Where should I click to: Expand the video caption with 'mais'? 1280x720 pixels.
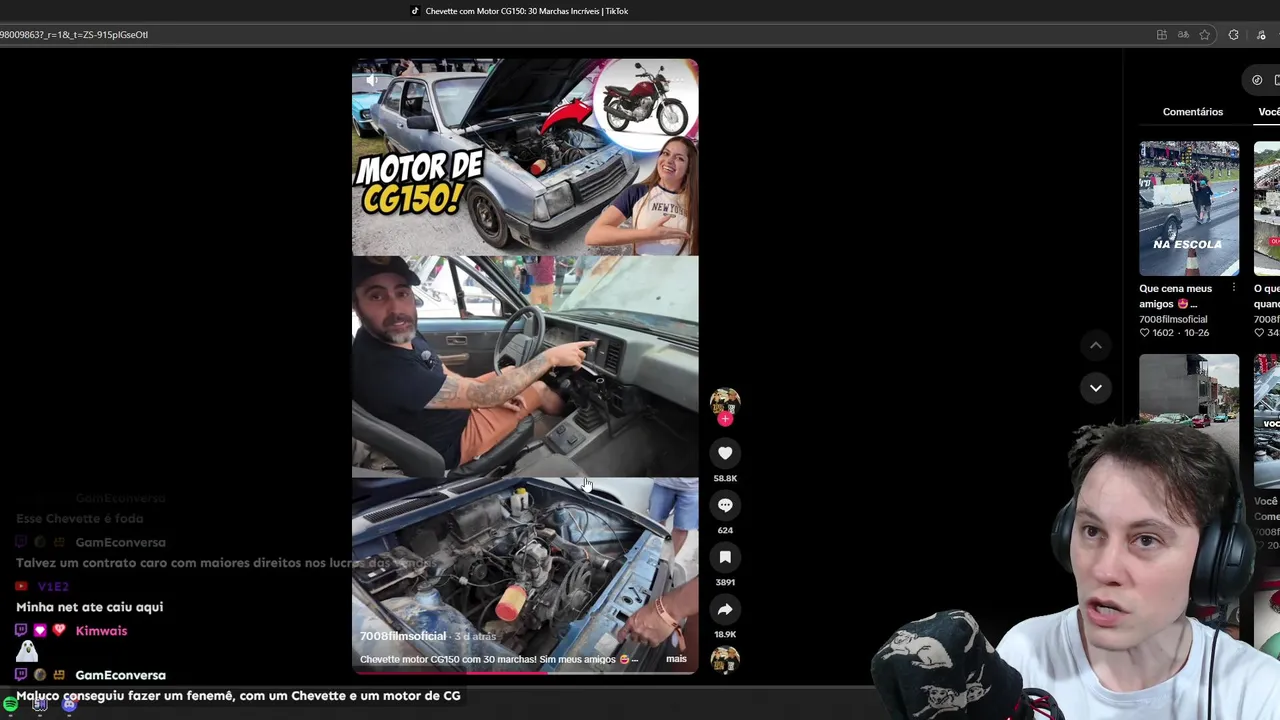[x=676, y=659]
